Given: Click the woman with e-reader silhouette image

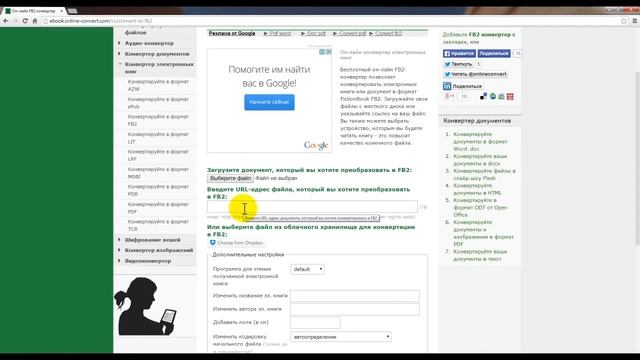Looking at the screenshot, I should click(x=146, y=306).
